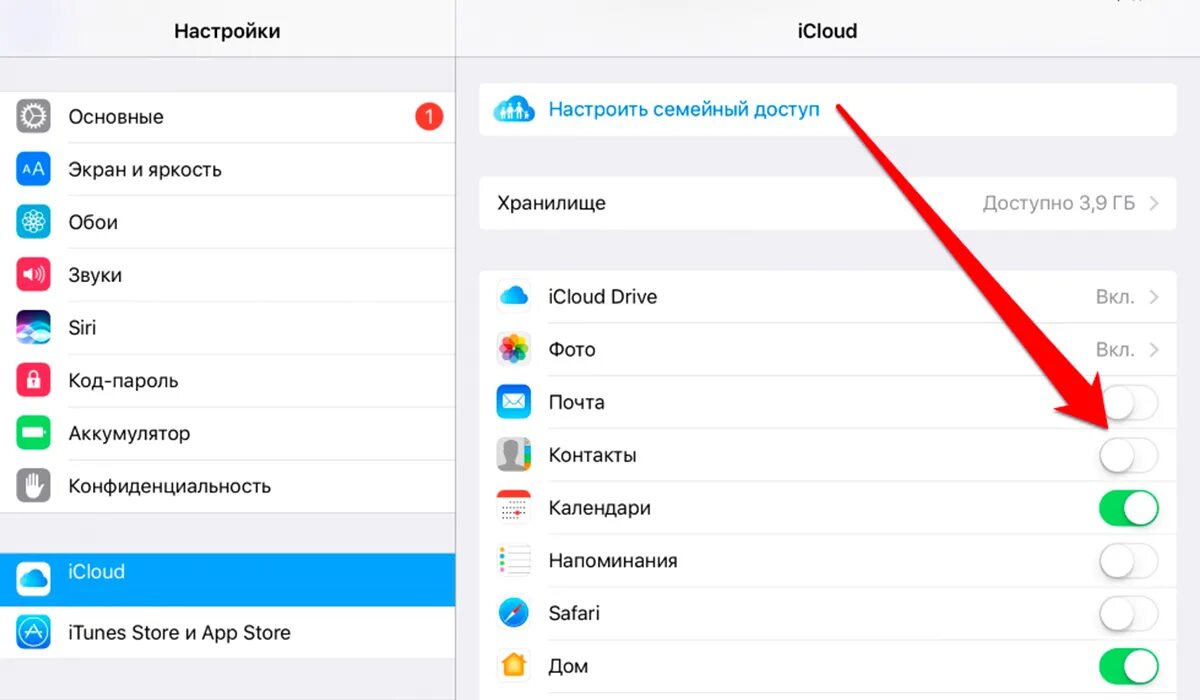1200x700 pixels.
Task: Tap the iCloud header title
Action: 827,31
